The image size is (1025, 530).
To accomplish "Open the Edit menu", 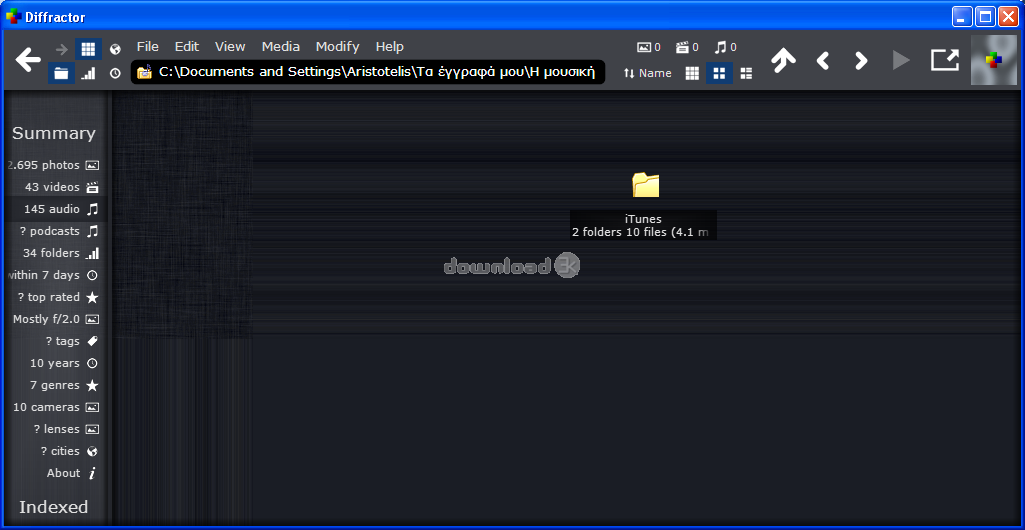I will pos(187,46).
